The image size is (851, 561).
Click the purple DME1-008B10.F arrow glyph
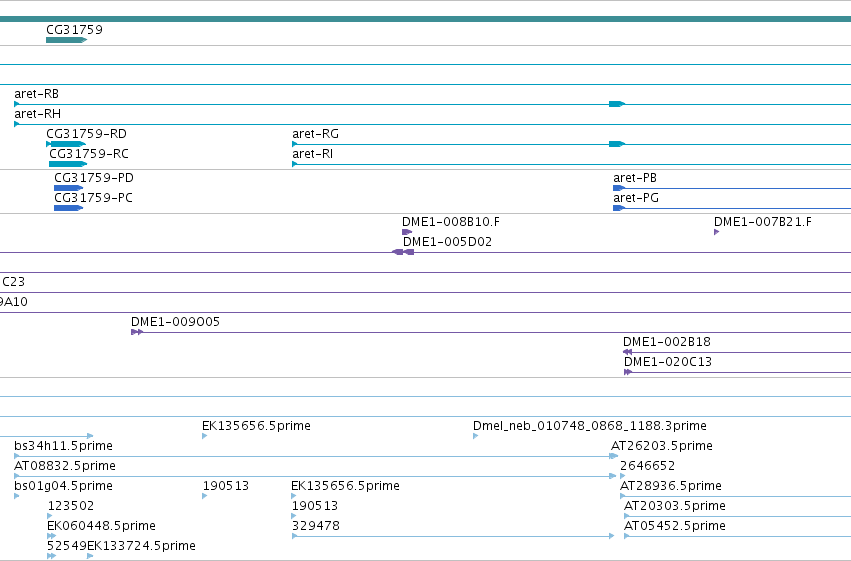click(x=407, y=232)
